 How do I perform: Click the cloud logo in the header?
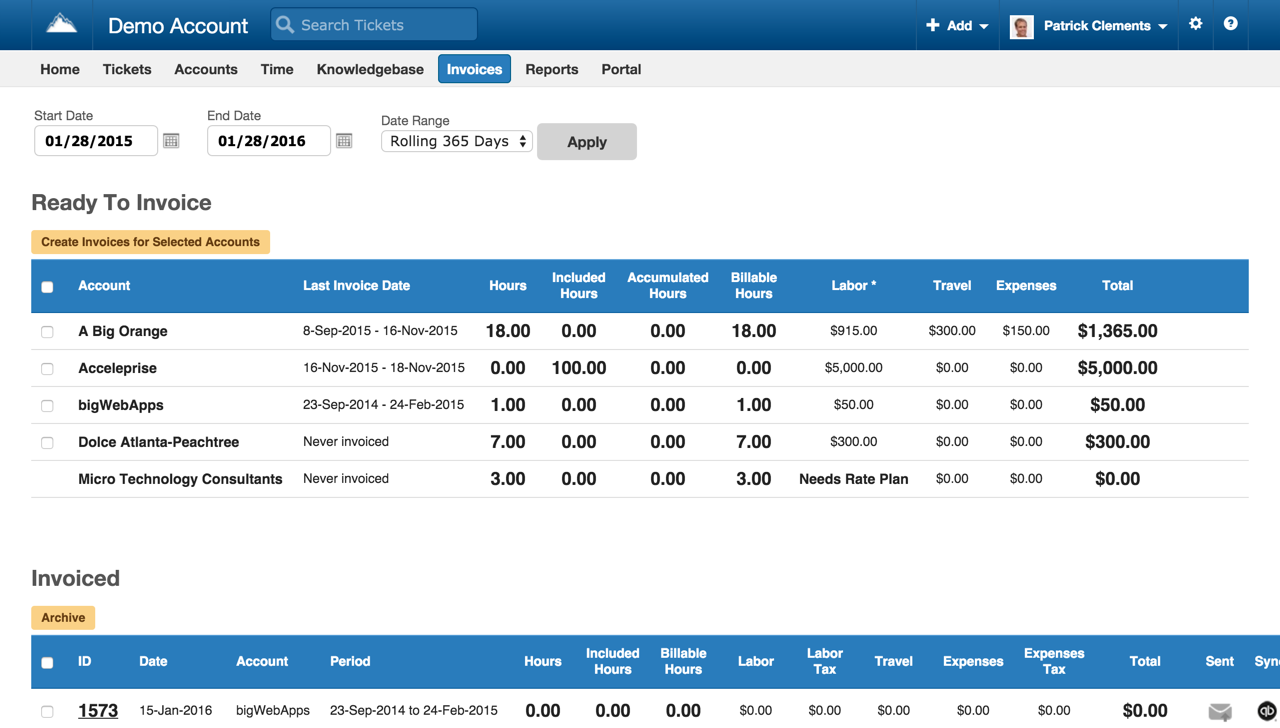[60, 24]
